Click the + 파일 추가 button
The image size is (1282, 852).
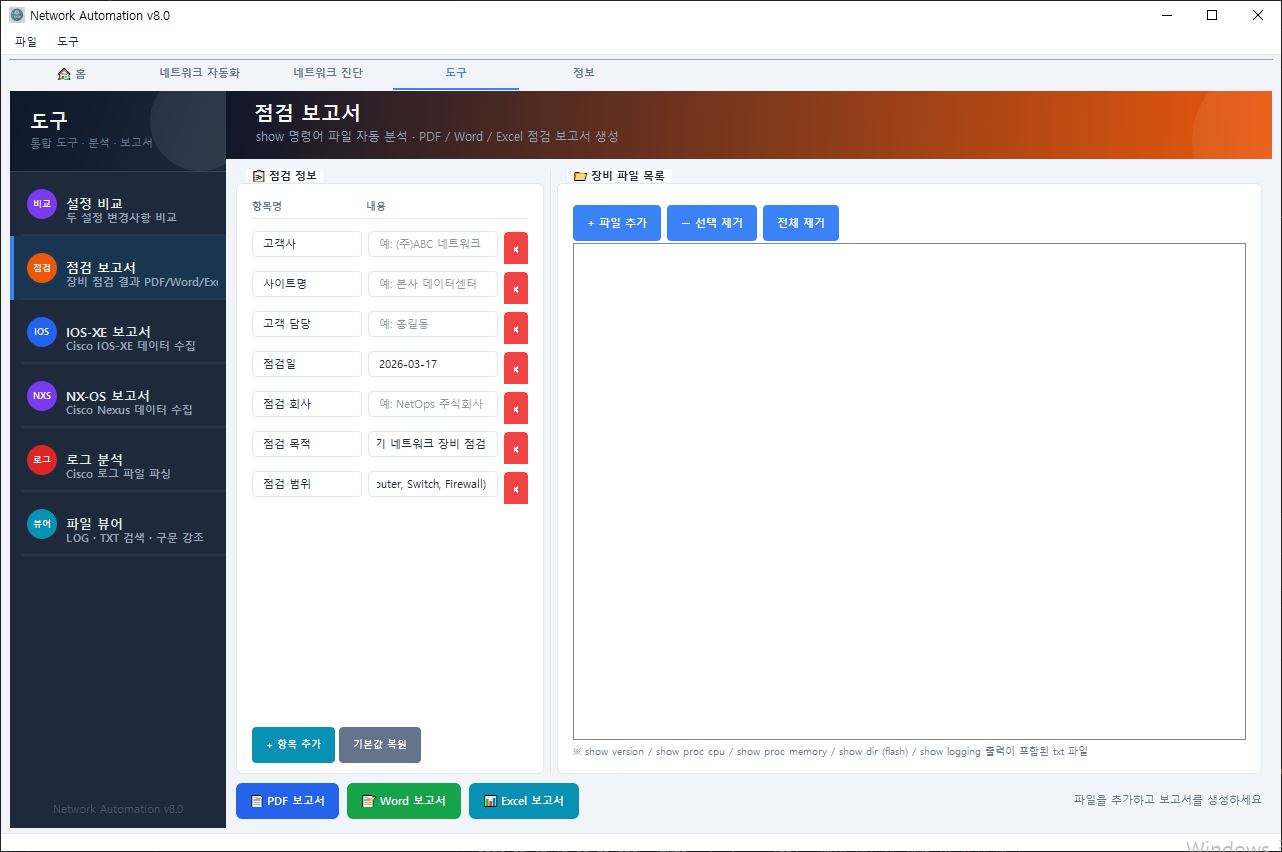(617, 223)
